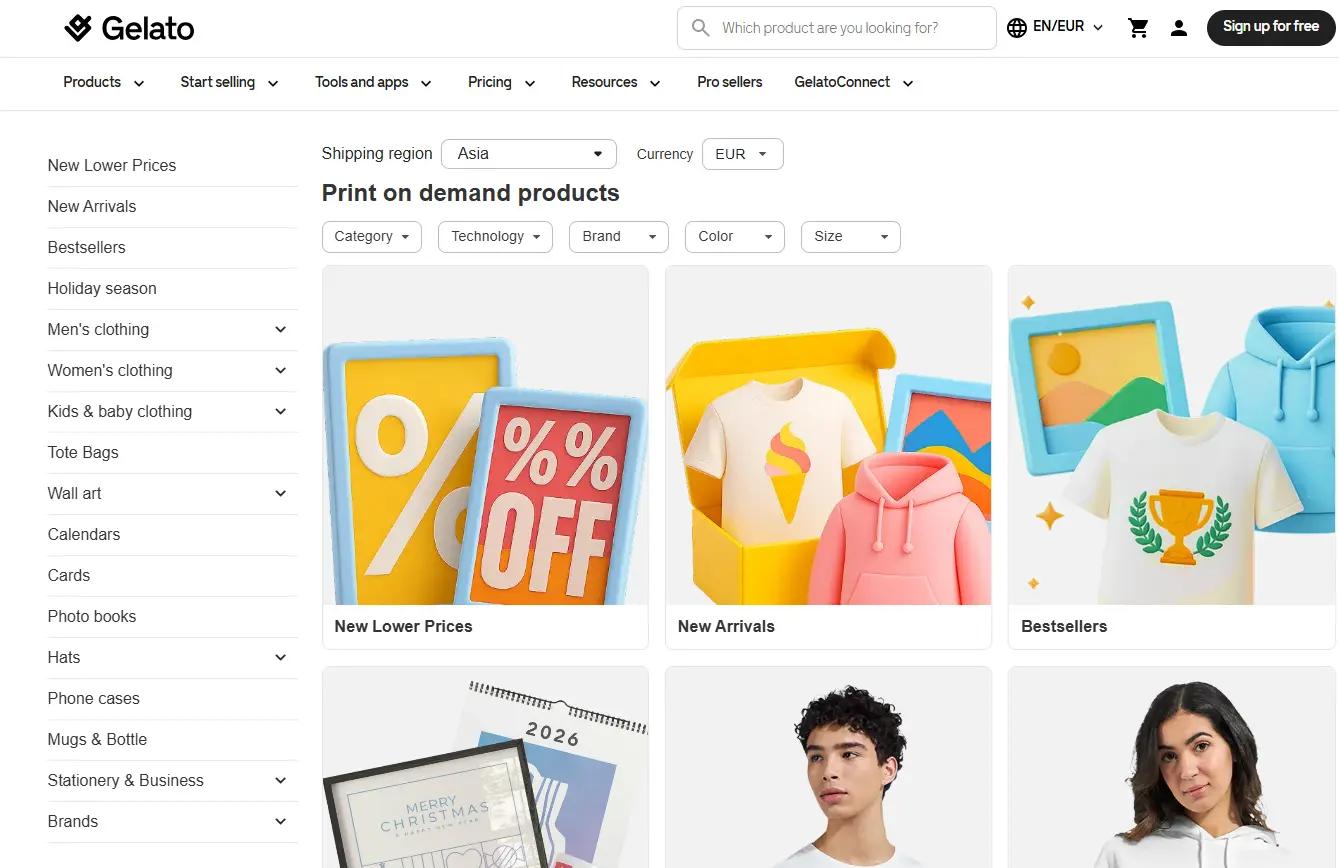Open the New Arrivals product card

828,457
